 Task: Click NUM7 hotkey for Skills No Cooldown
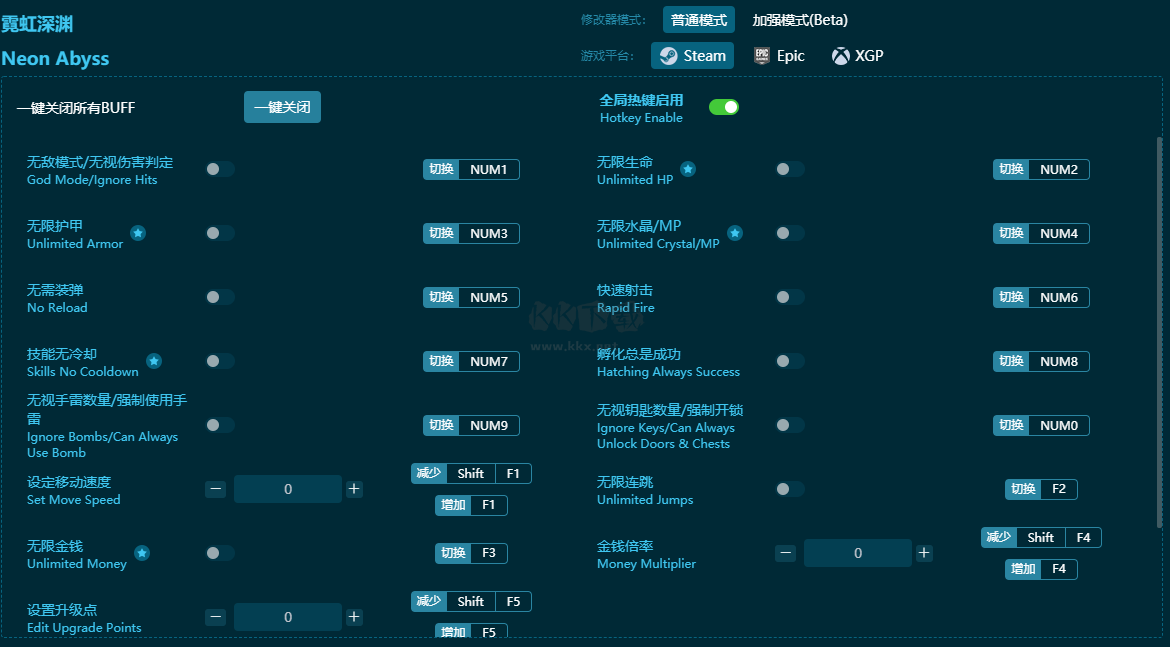(472, 361)
